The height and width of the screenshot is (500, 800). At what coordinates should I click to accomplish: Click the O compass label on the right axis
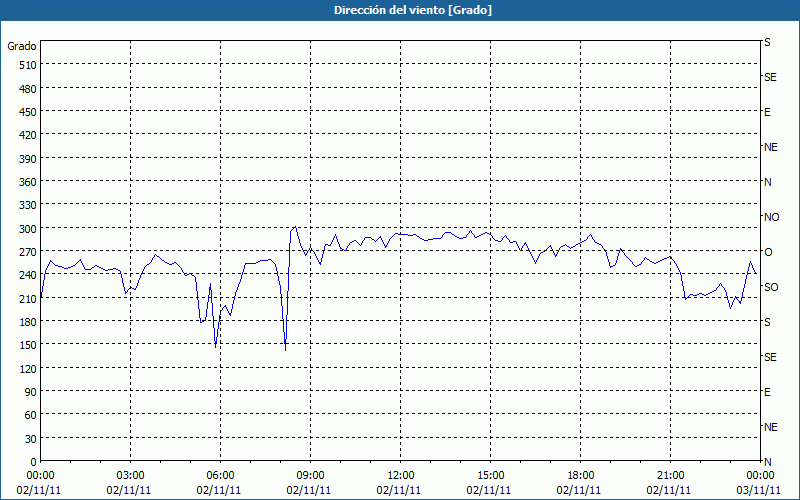(x=768, y=252)
